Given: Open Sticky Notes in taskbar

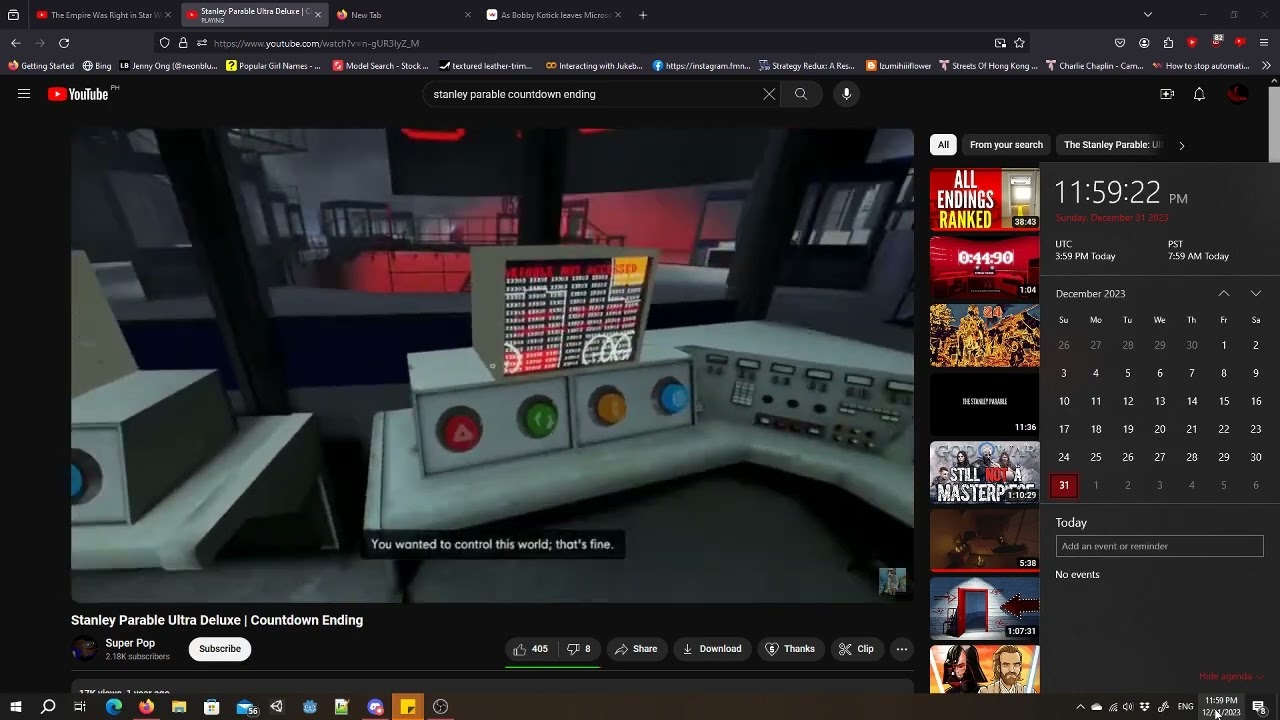Looking at the screenshot, I should 408,707.
